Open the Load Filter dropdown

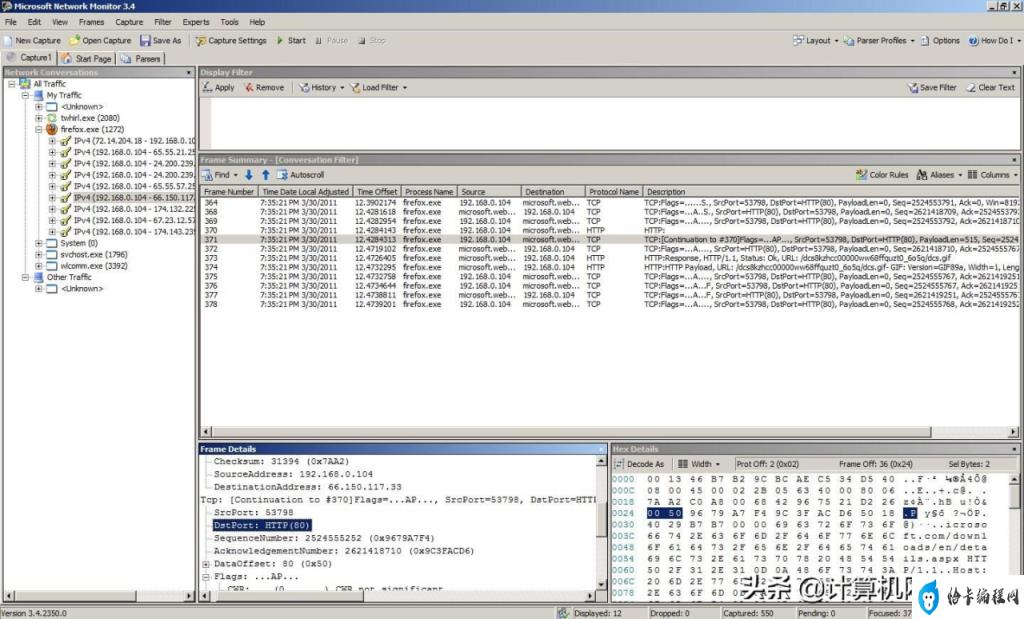pos(378,87)
